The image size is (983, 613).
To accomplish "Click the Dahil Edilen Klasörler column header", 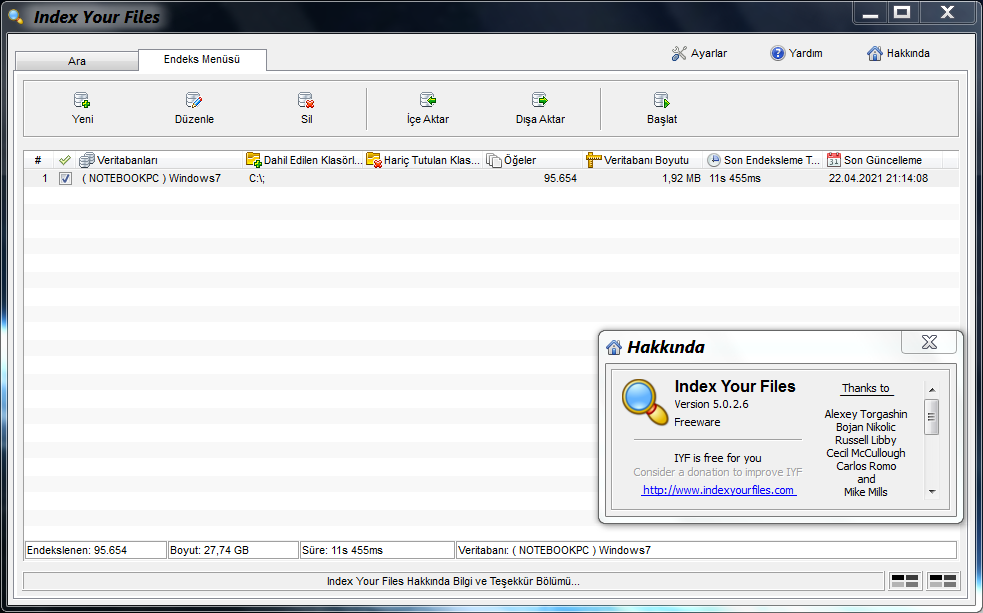I will coord(303,160).
